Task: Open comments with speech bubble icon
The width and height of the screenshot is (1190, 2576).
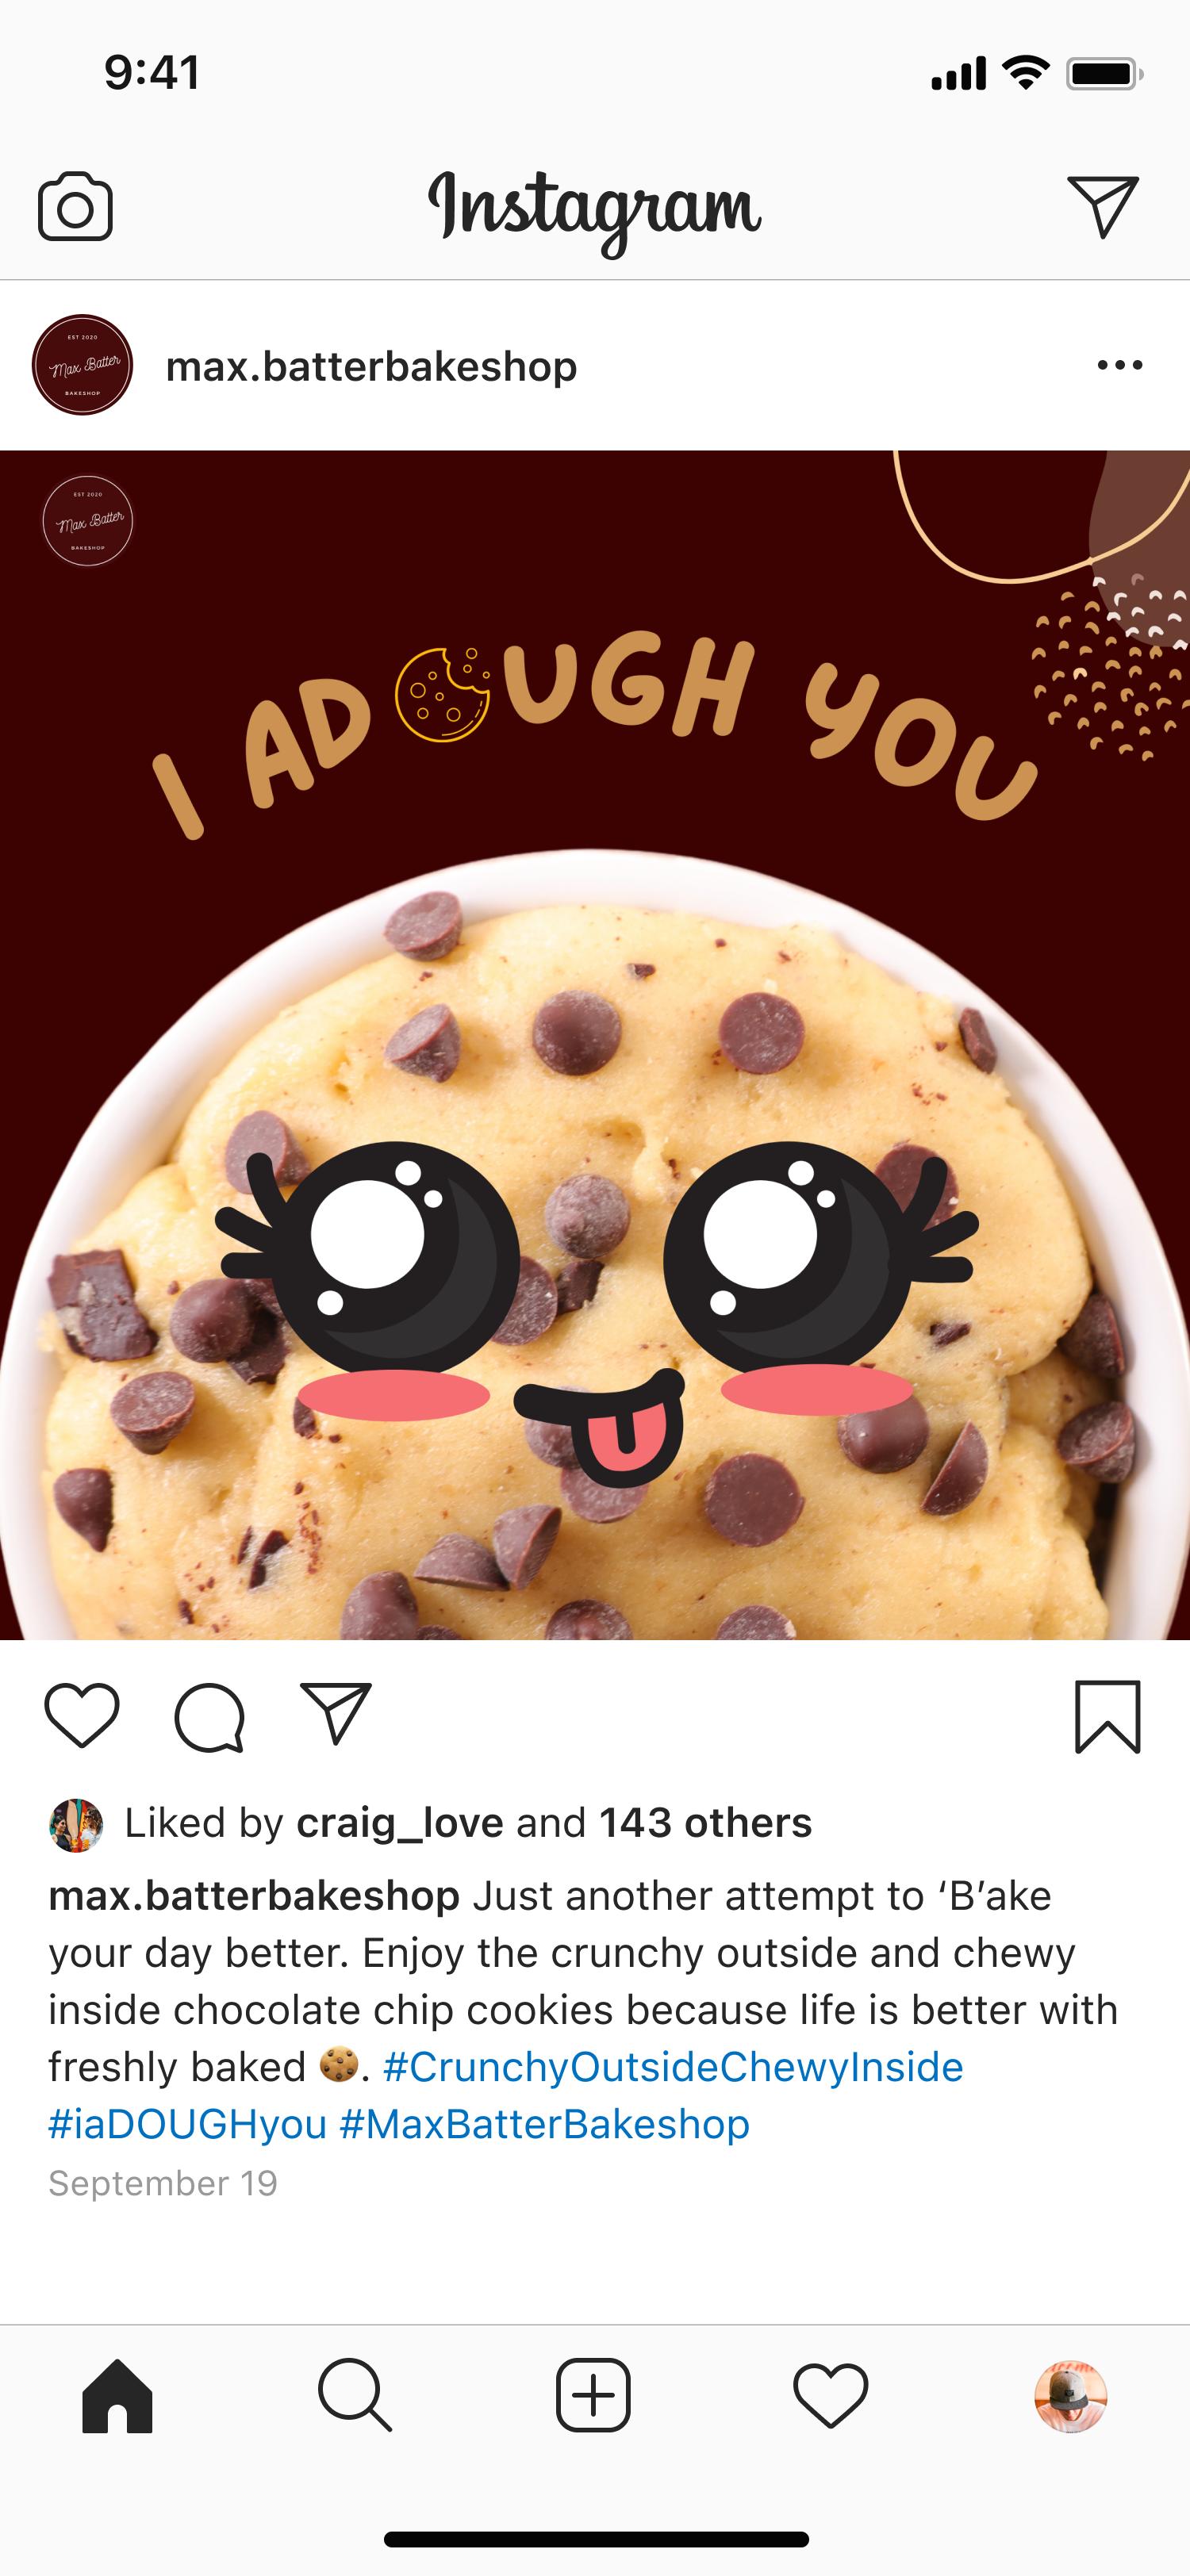Action: click(209, 1717)
